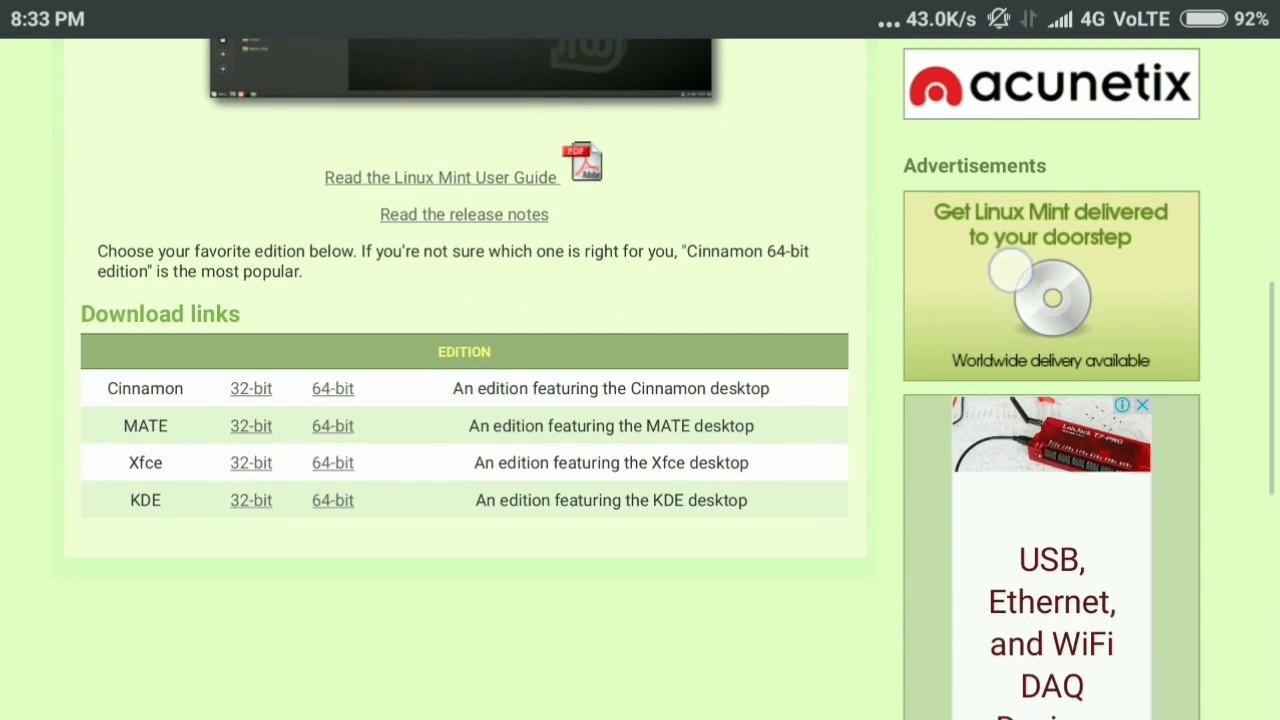Download KDE 32-bit edition
Viewport: 1280px width, 720px height.
tap(251, 500)
